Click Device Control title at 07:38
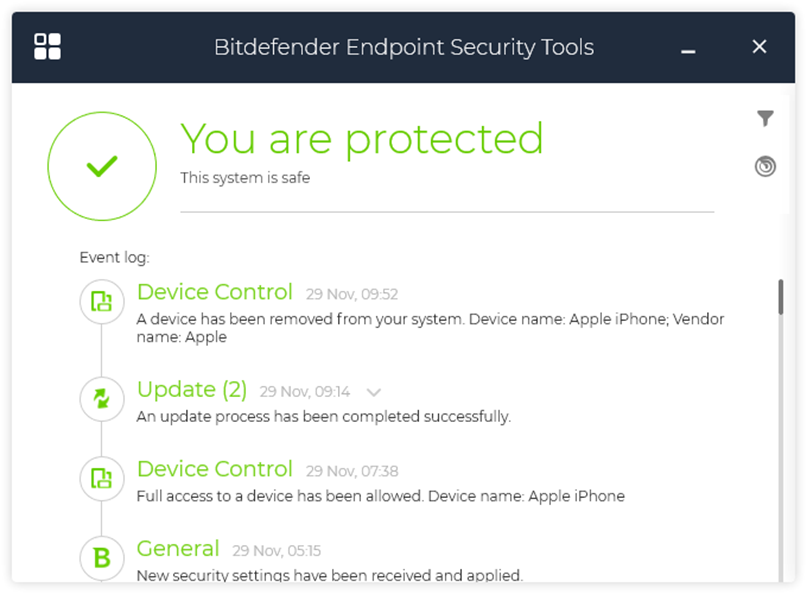The width and height of the screenshot is (807, 594). (214, 469)
